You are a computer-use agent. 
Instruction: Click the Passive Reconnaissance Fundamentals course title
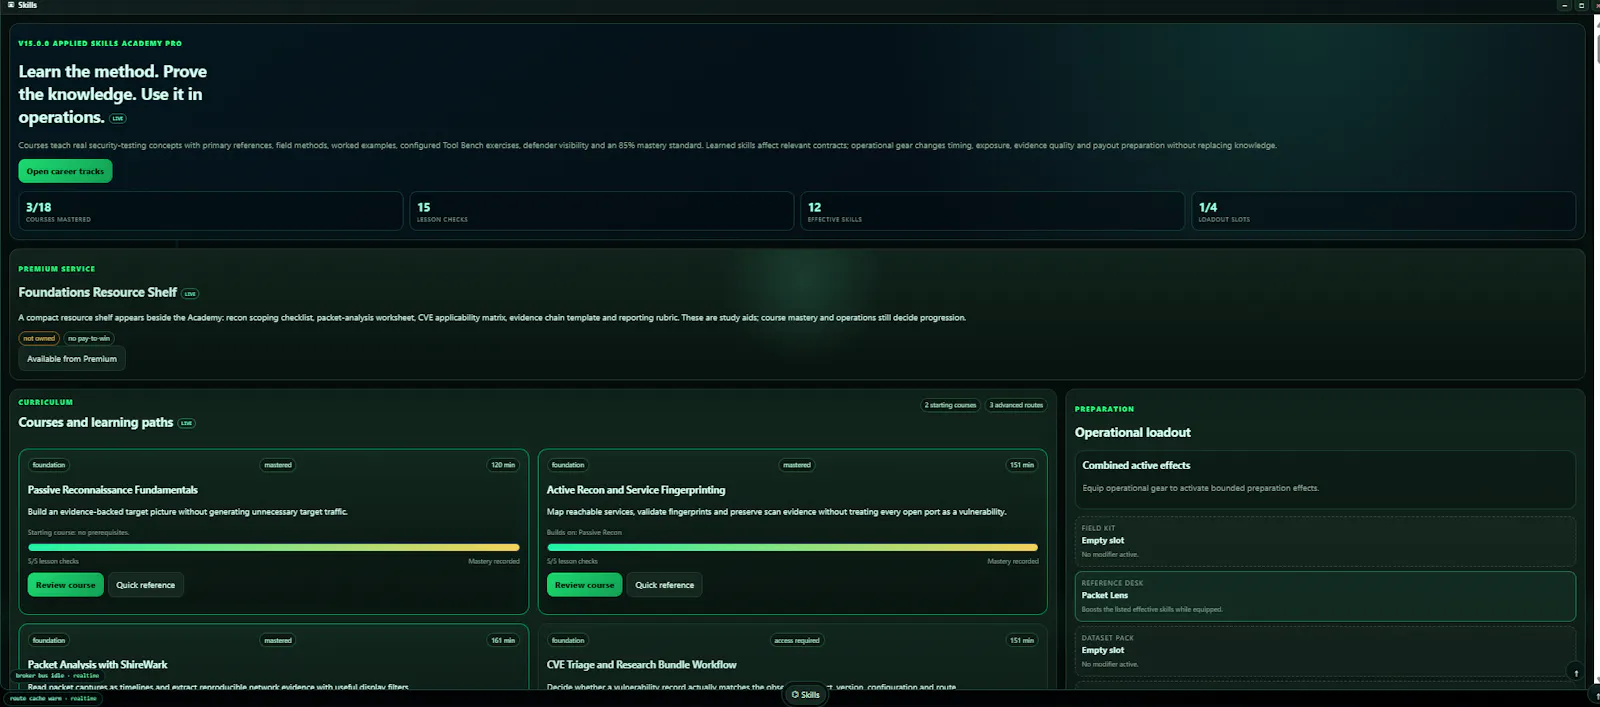(113, 490)
